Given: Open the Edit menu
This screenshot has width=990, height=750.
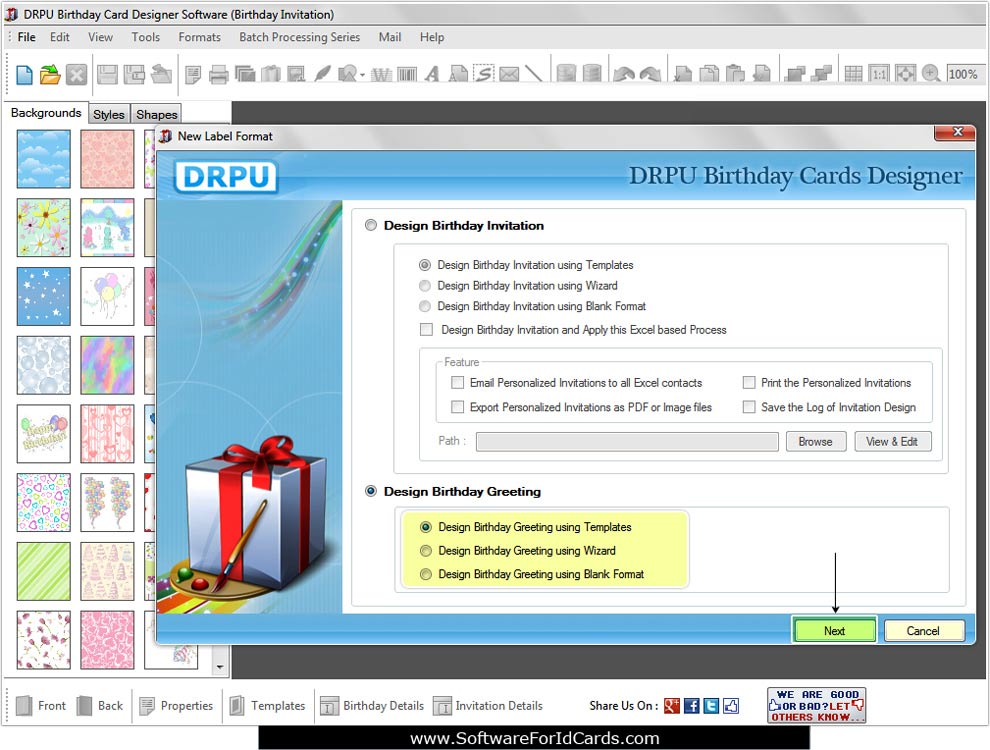Looking at the screenshot, I should (60, 37).
